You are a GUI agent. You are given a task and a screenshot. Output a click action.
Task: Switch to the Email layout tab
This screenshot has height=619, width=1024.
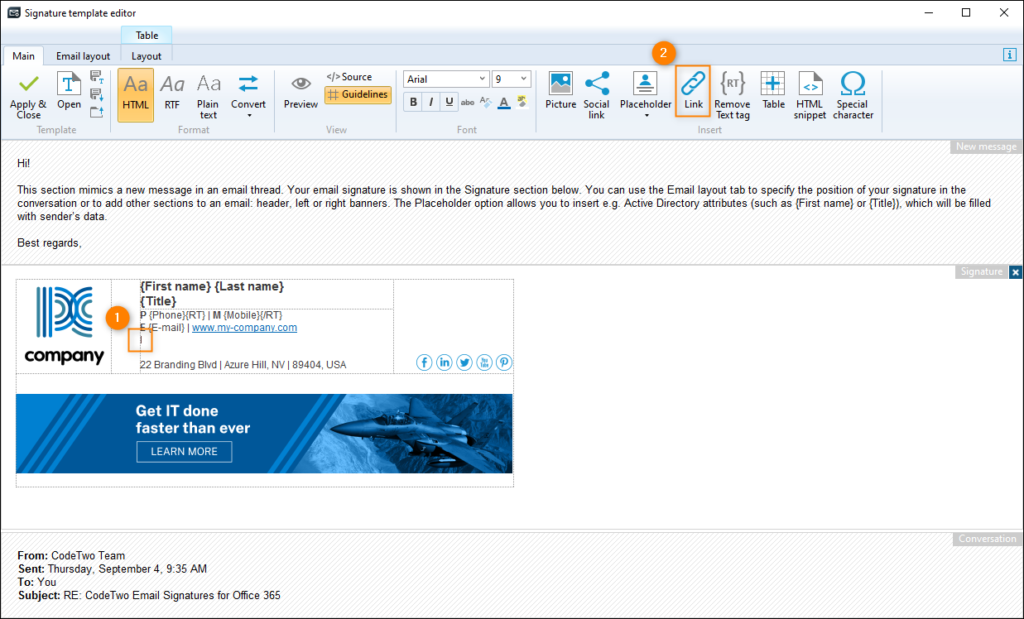83,55
